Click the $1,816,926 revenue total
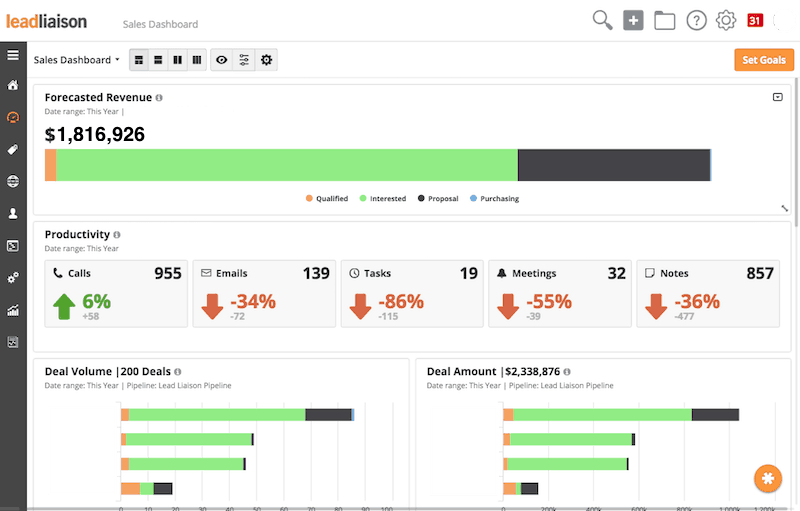 click(x=95, y=135)
